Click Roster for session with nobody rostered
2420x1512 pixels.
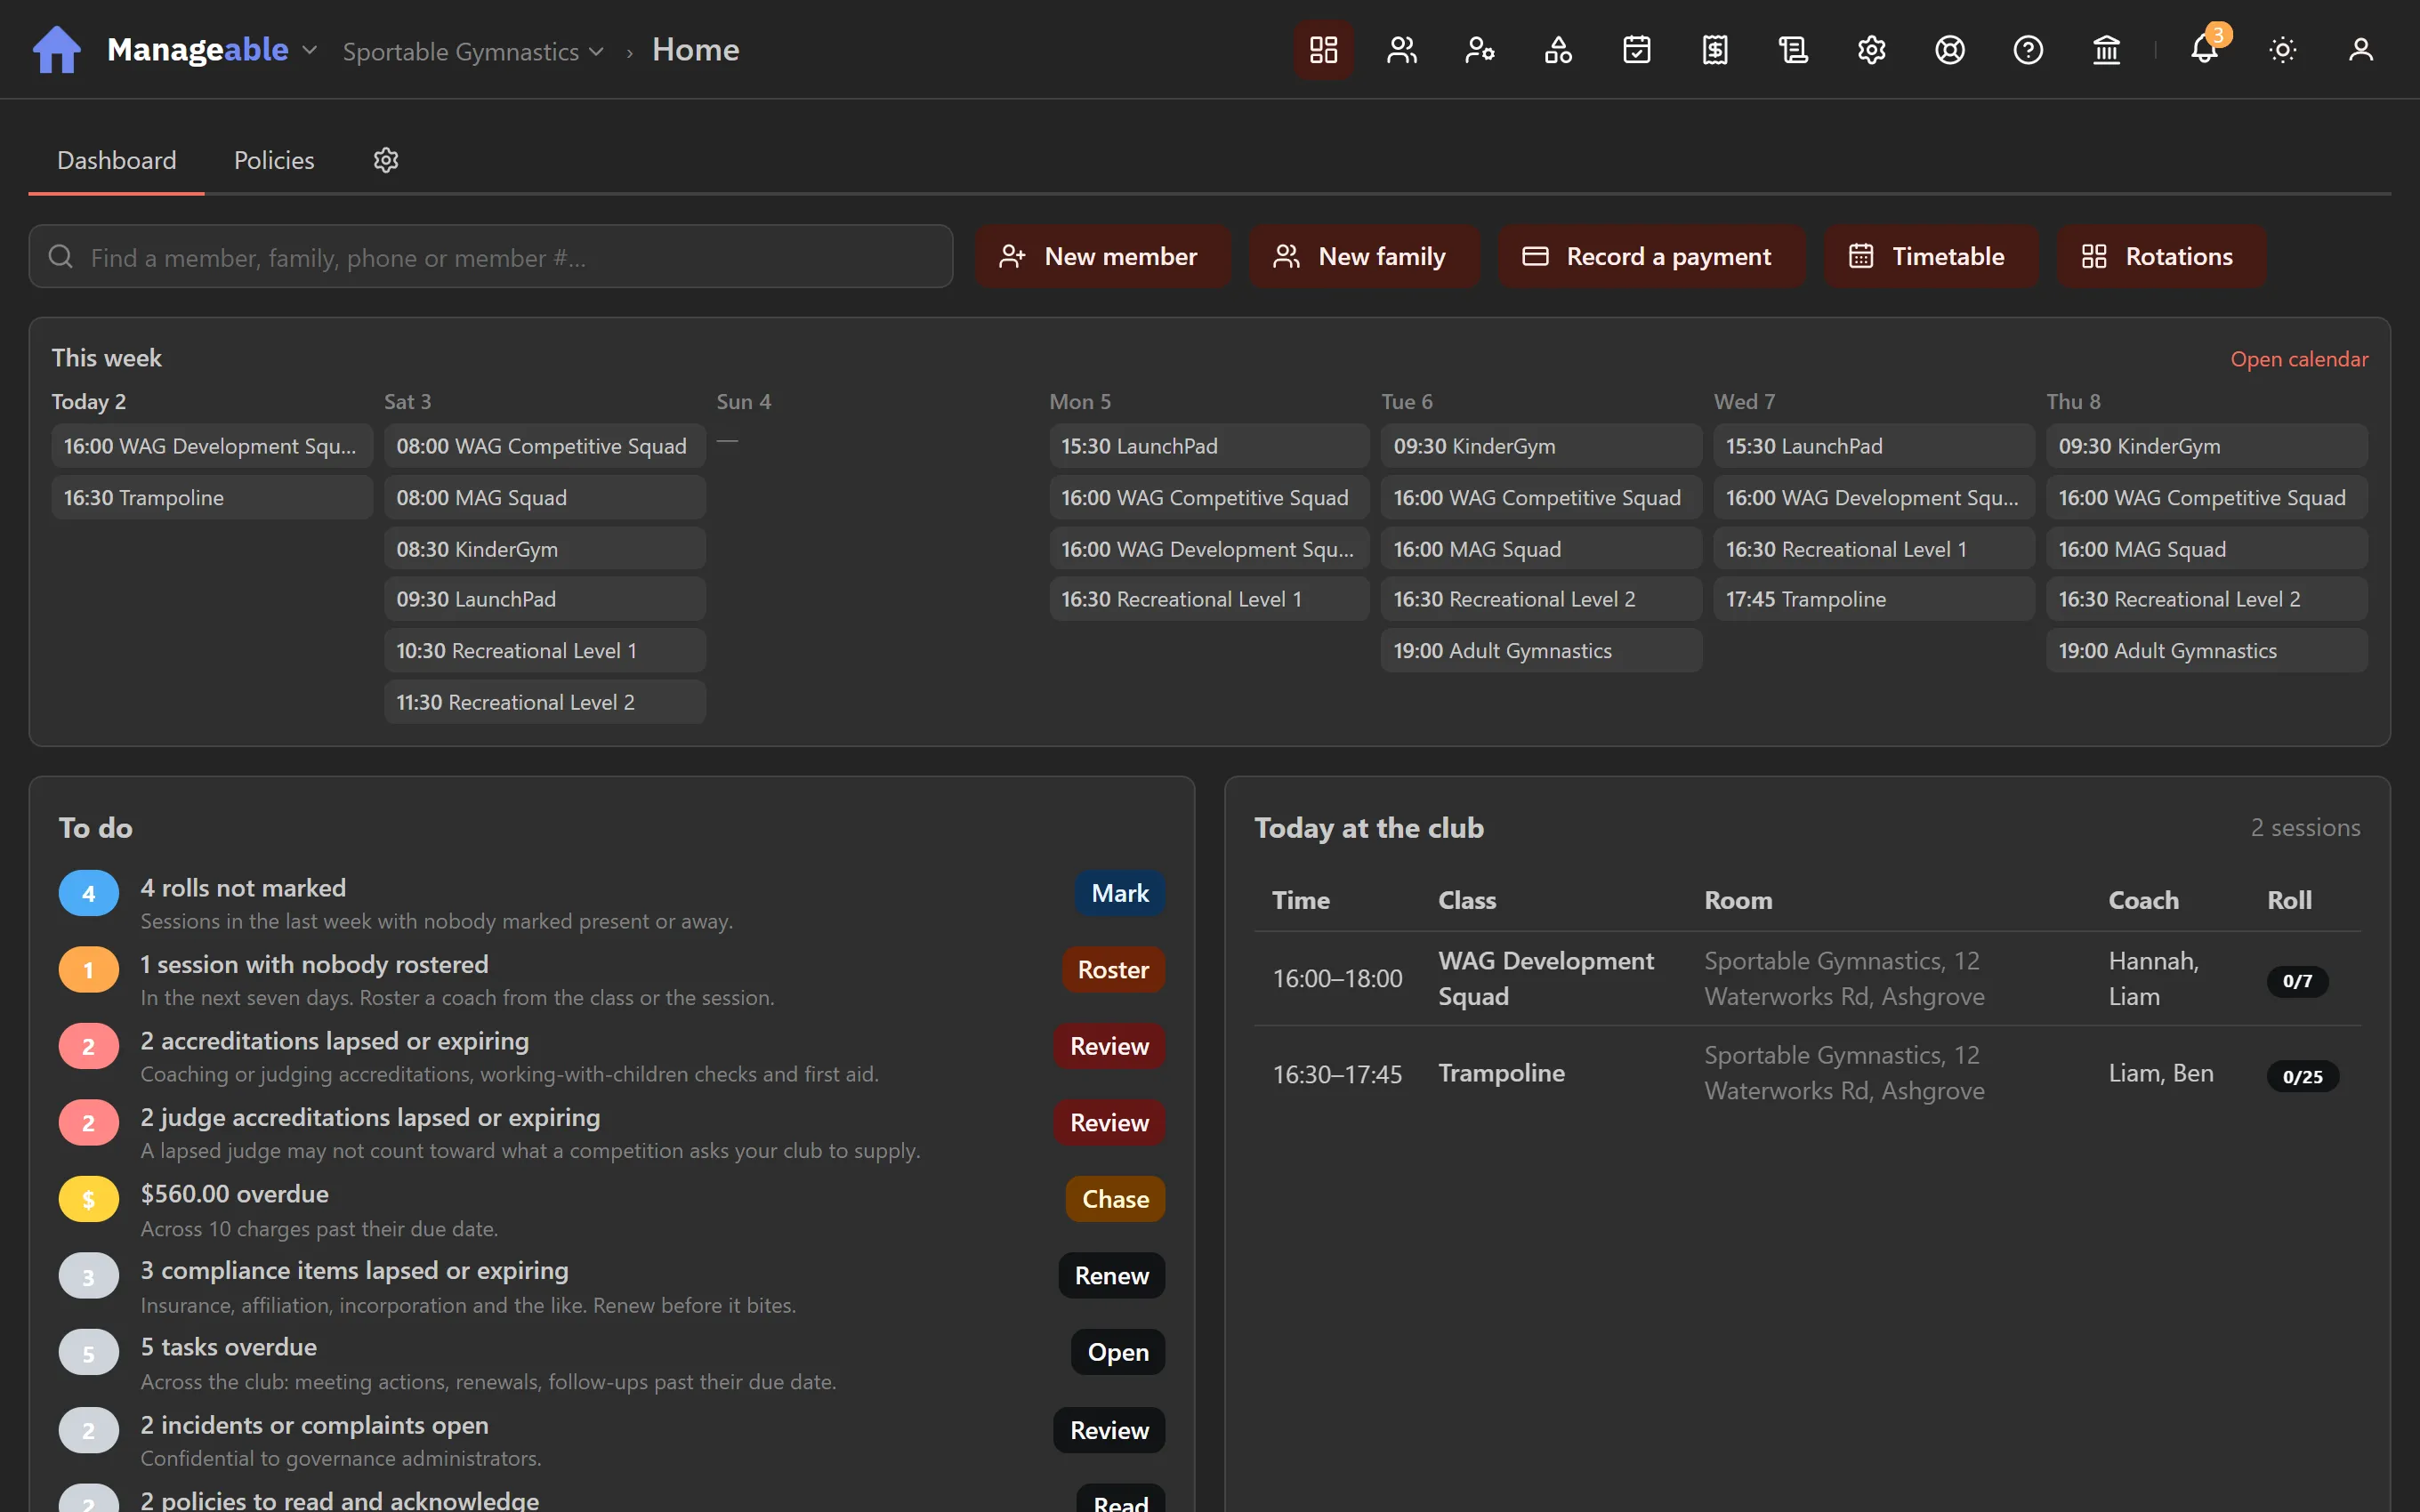[x=1113, y=970]
